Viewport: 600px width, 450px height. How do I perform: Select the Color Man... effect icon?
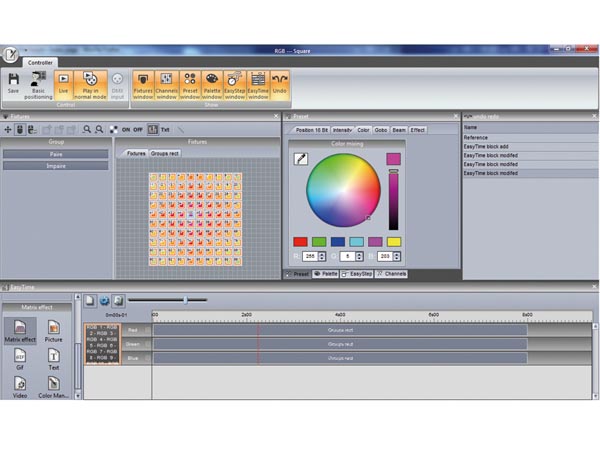click(53, 387)
